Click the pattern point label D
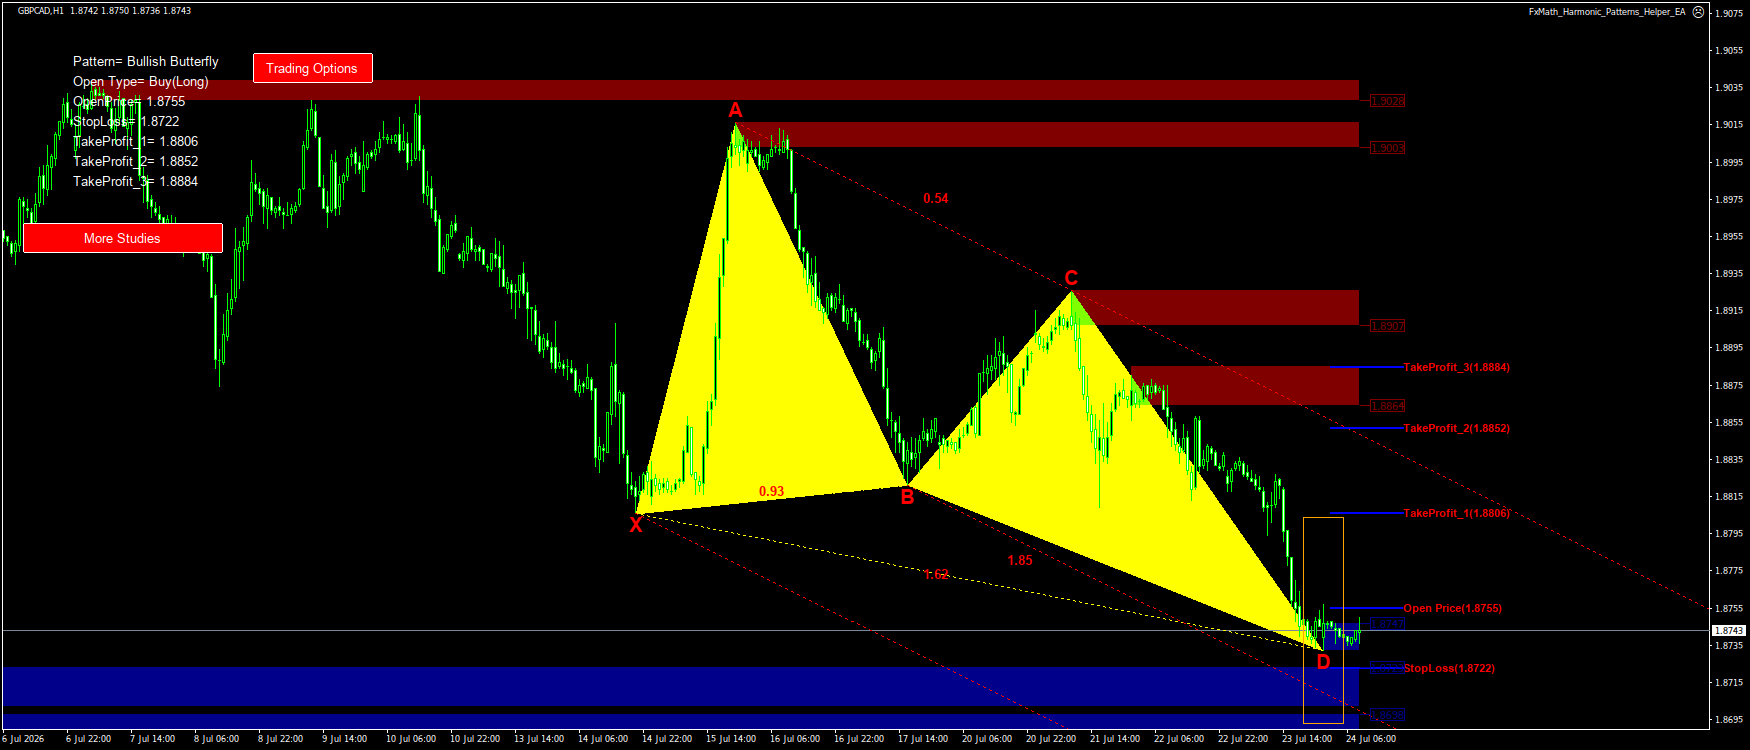The height and width of the screenshot is (750, 1750). (x=1323, y=662)
